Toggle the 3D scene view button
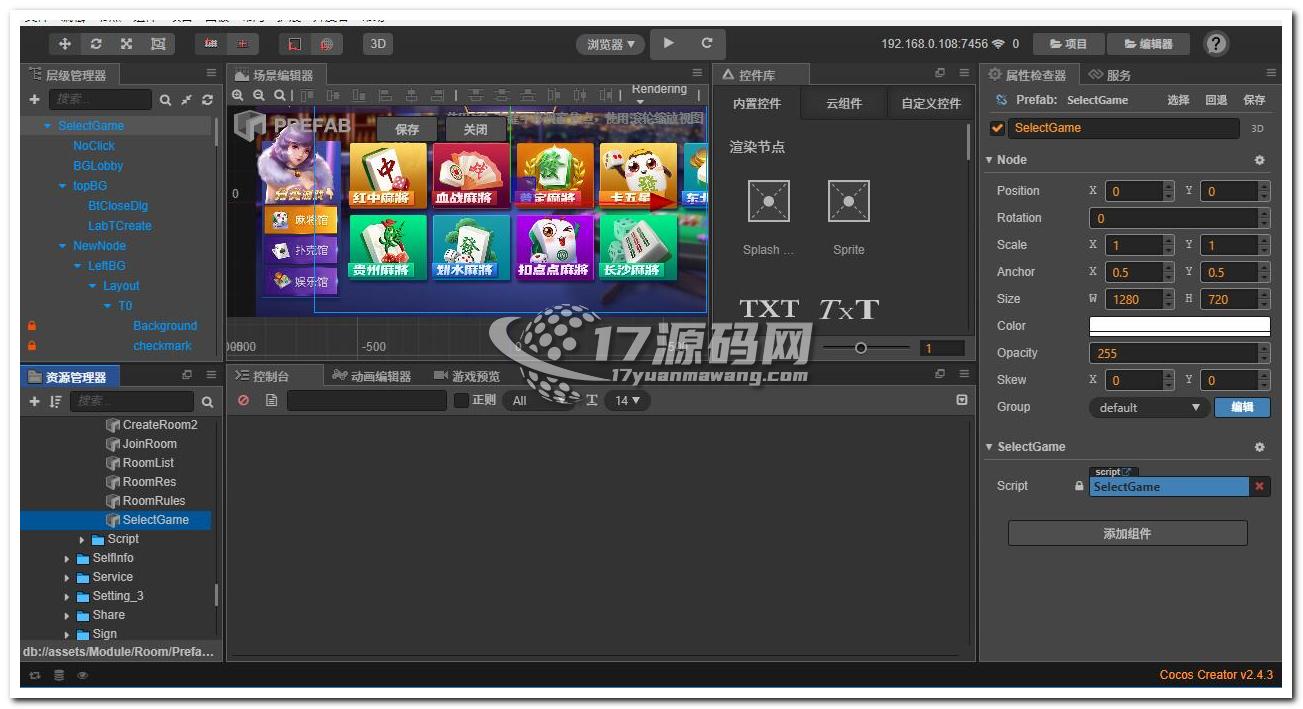 (x=378, y=44)
